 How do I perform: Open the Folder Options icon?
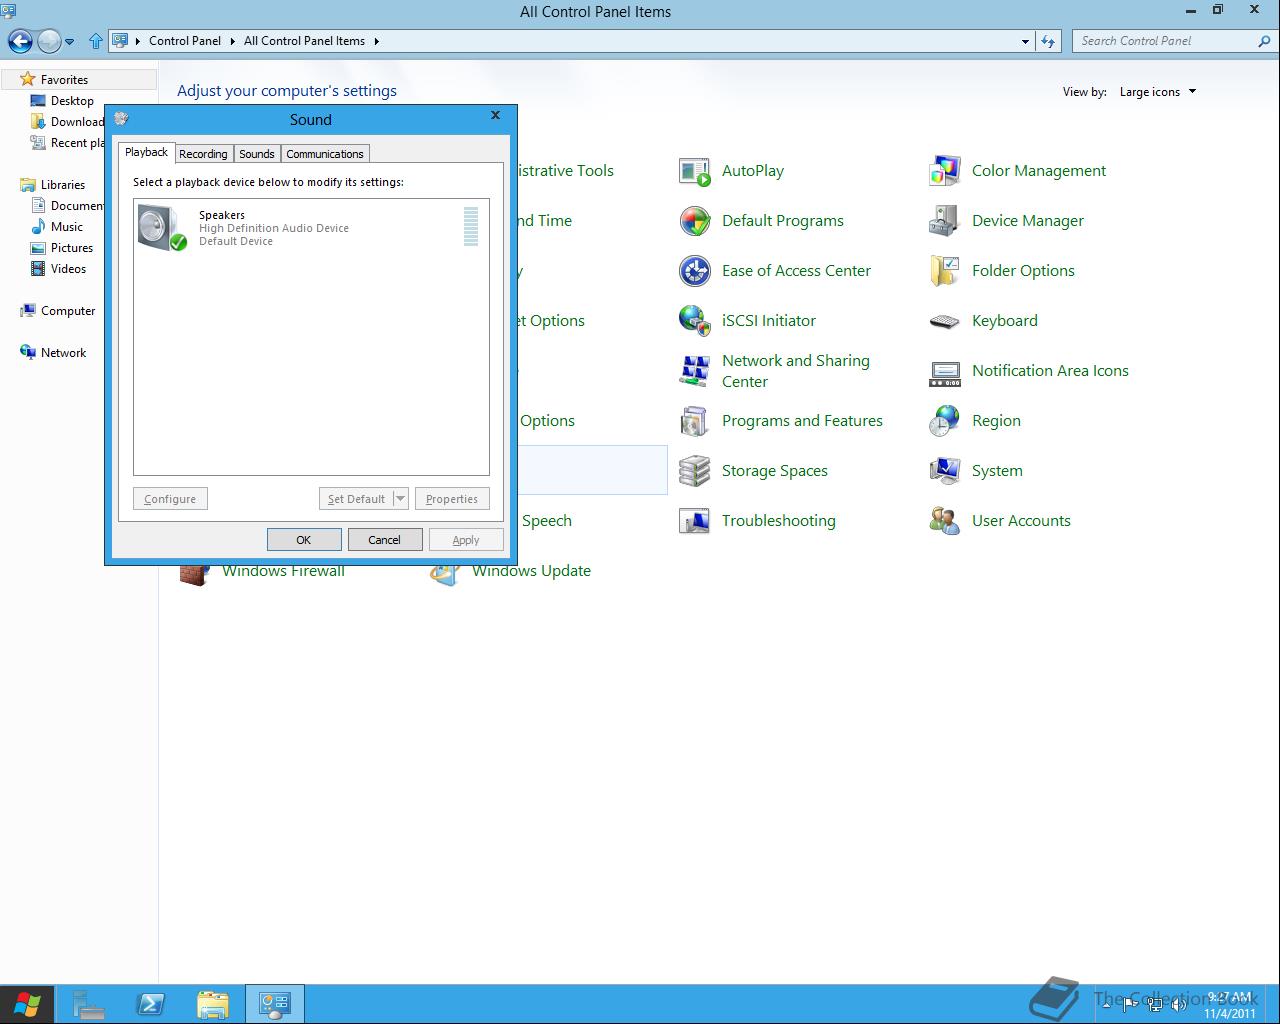click(x=944, y=271)
